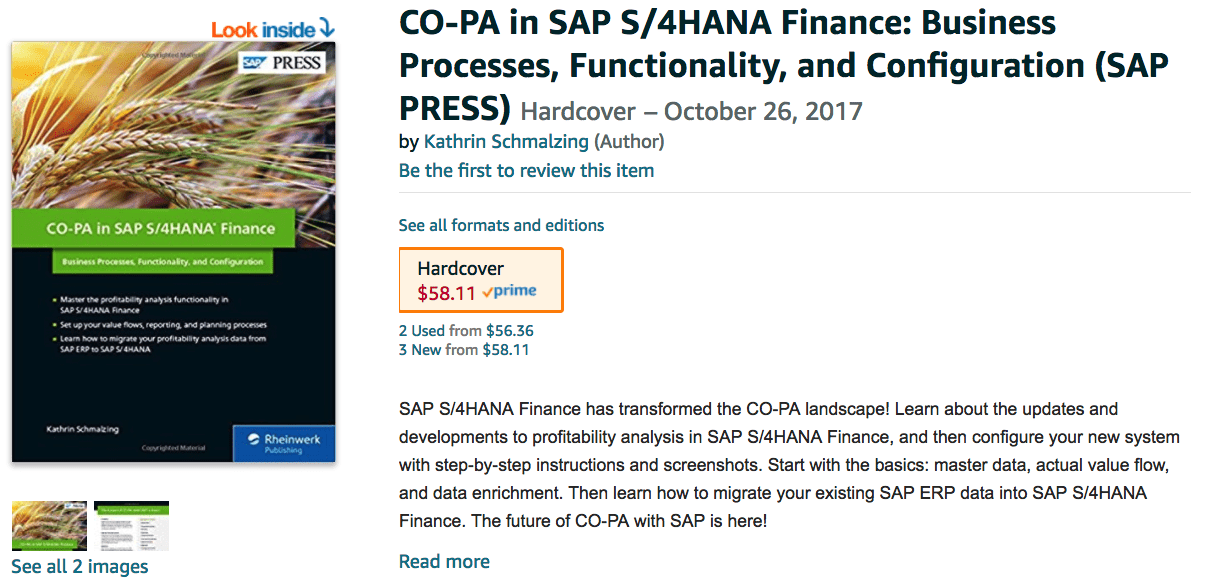
Task: Click the orange Look inside label
Action: pos(263,30)
